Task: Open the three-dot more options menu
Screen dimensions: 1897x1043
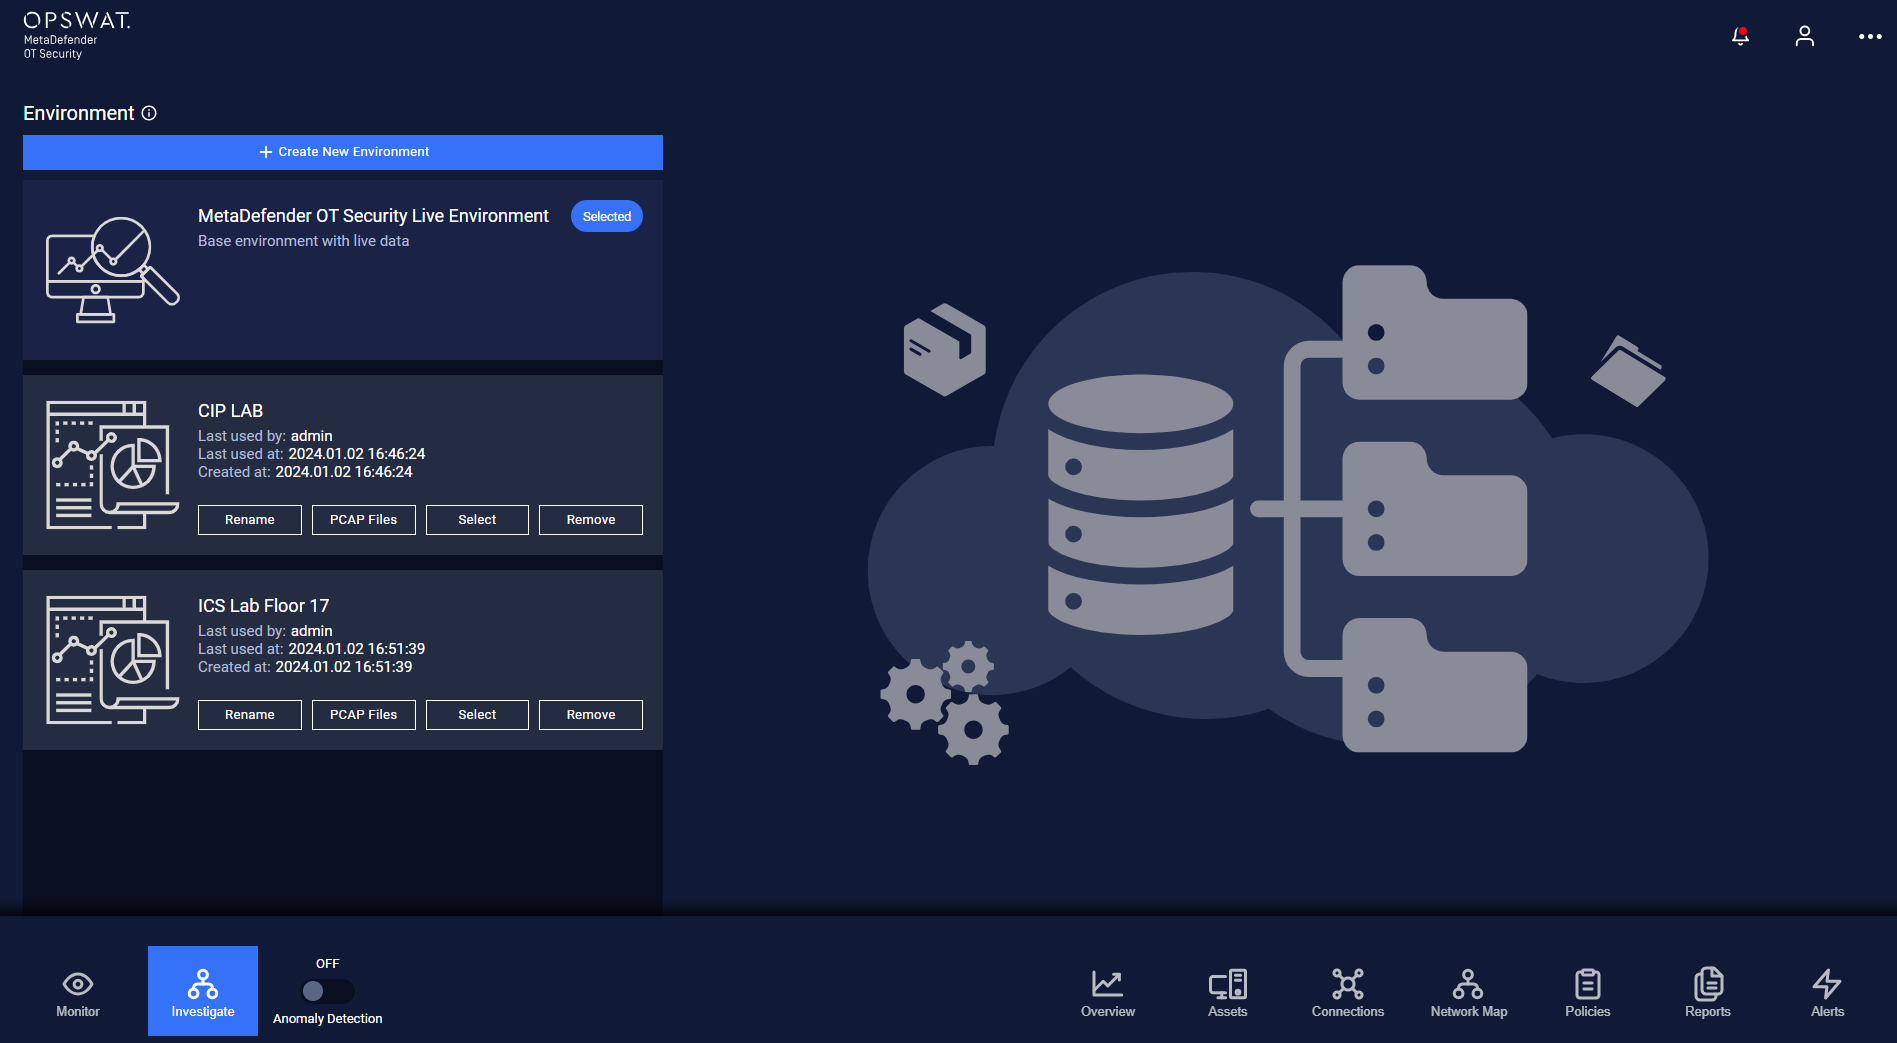Action: point(1870,36)
